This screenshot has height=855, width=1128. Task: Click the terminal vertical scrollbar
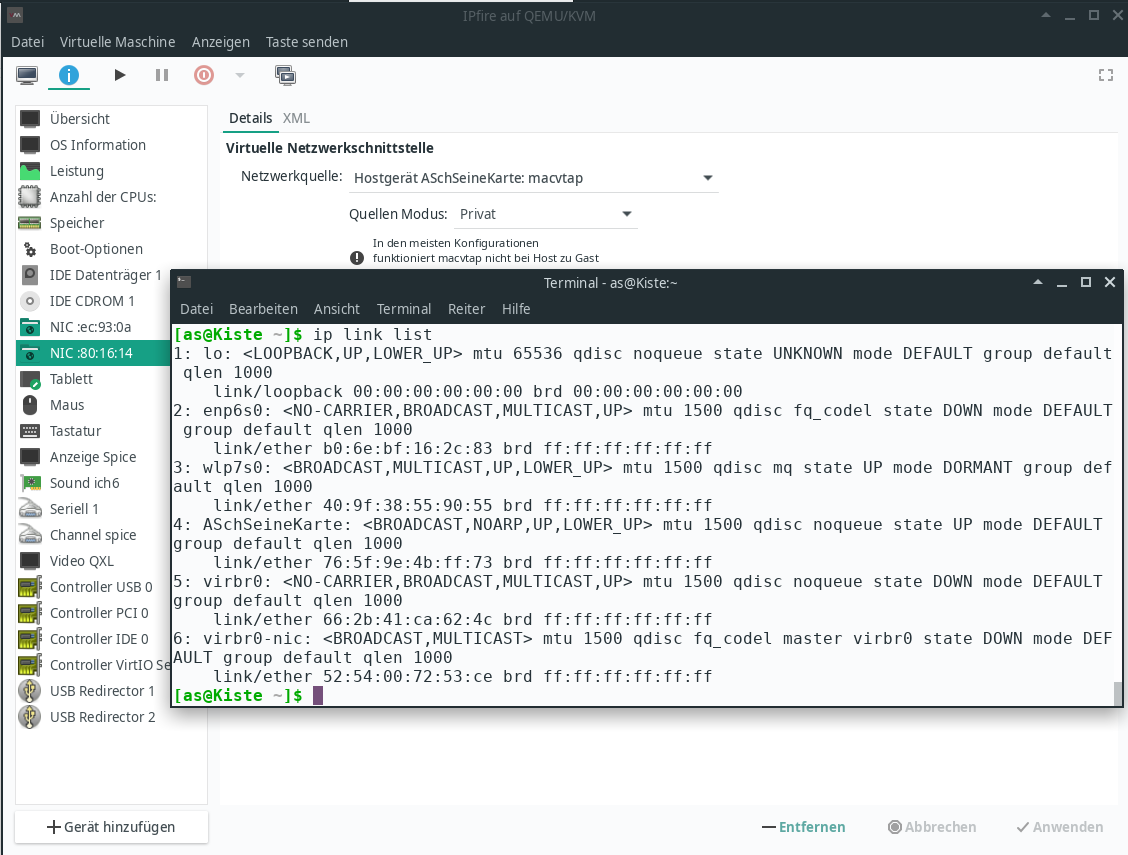pyautogui.click(x=1117, y=692)
